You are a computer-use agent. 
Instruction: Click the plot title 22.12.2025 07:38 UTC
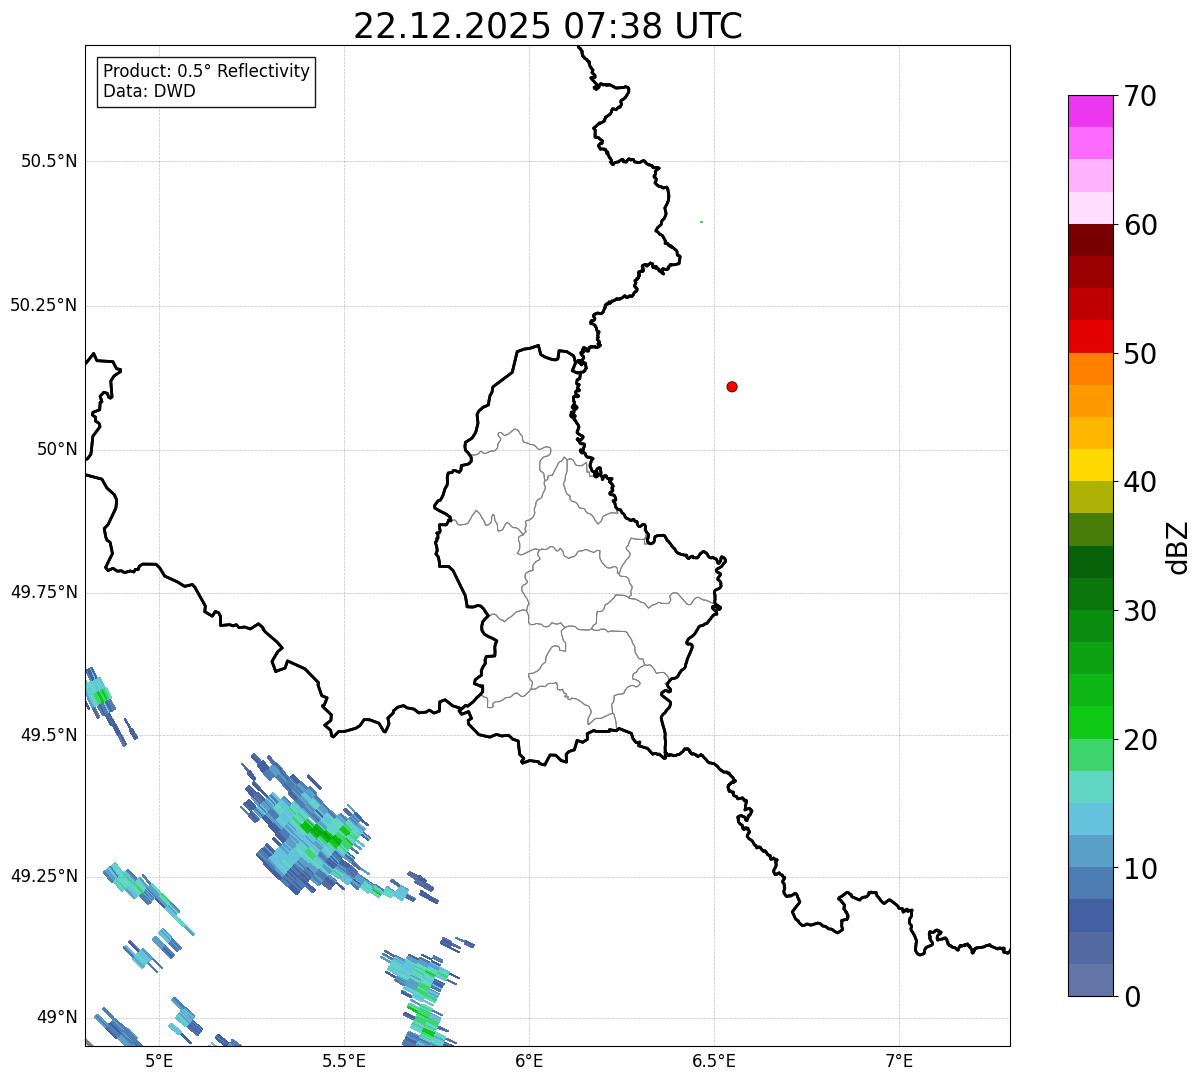548,26
